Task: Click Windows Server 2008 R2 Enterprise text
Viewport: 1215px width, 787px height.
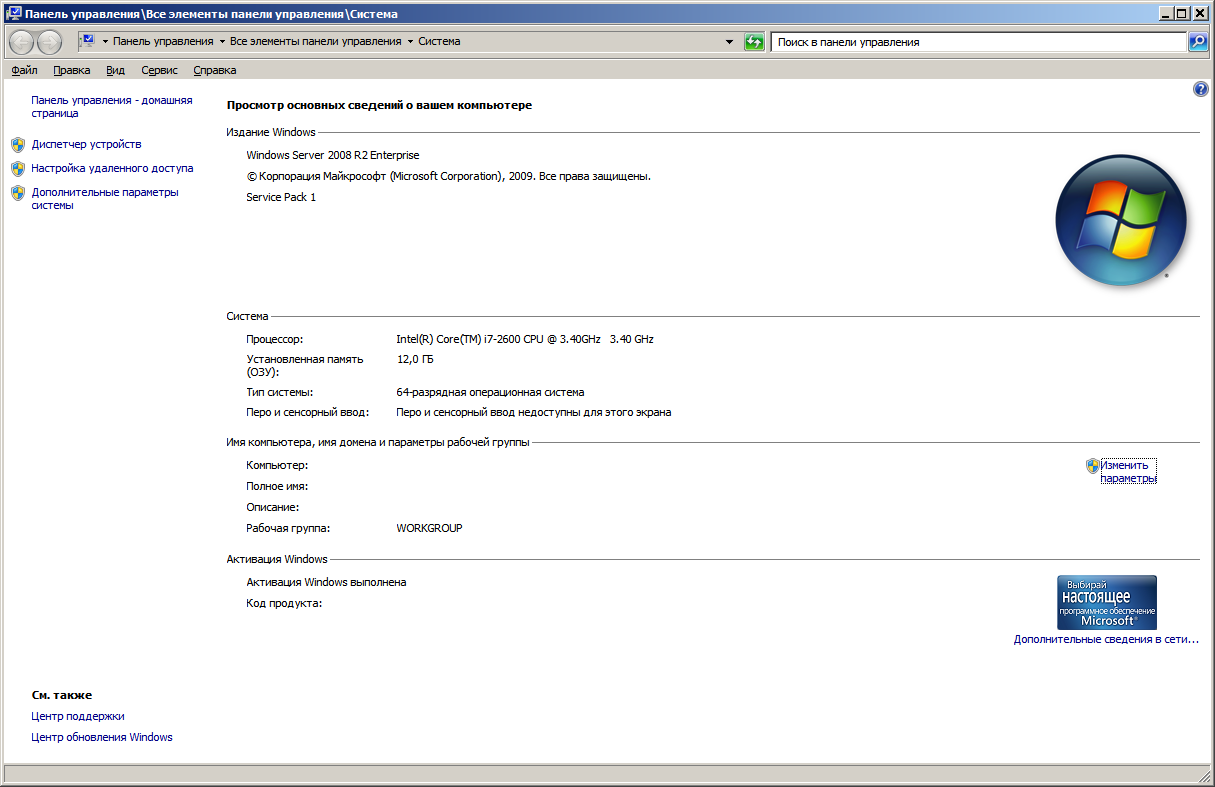Action: pyautogui.click(x=333, y=155)
